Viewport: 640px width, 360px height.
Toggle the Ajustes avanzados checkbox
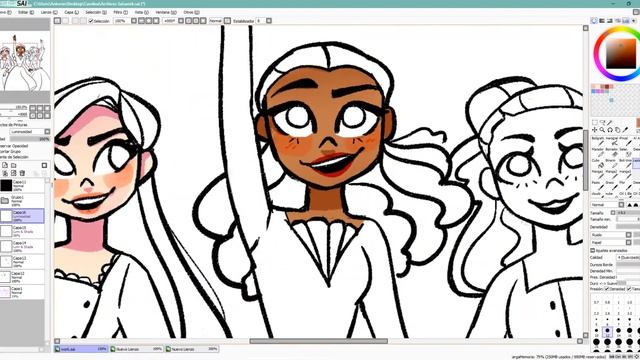click(x=593, y=250)
